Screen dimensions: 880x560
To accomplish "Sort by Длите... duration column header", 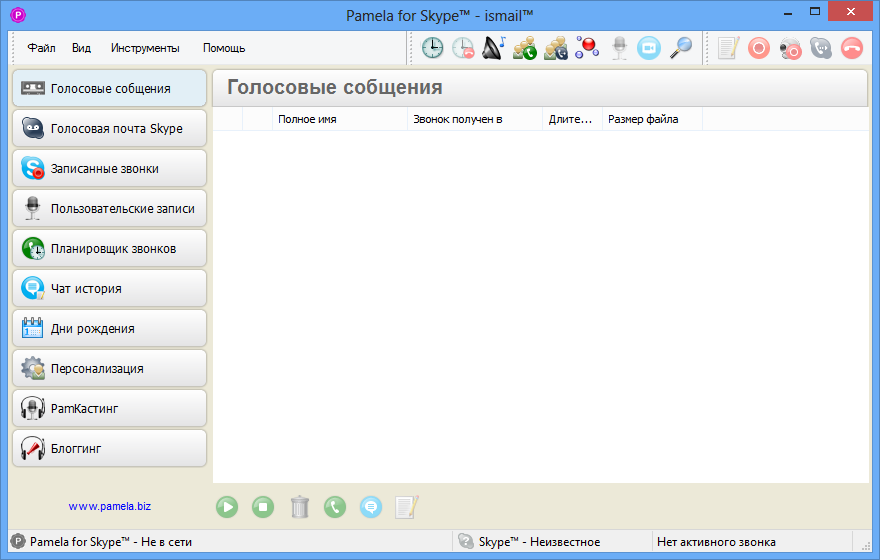I will pos(572,119).
